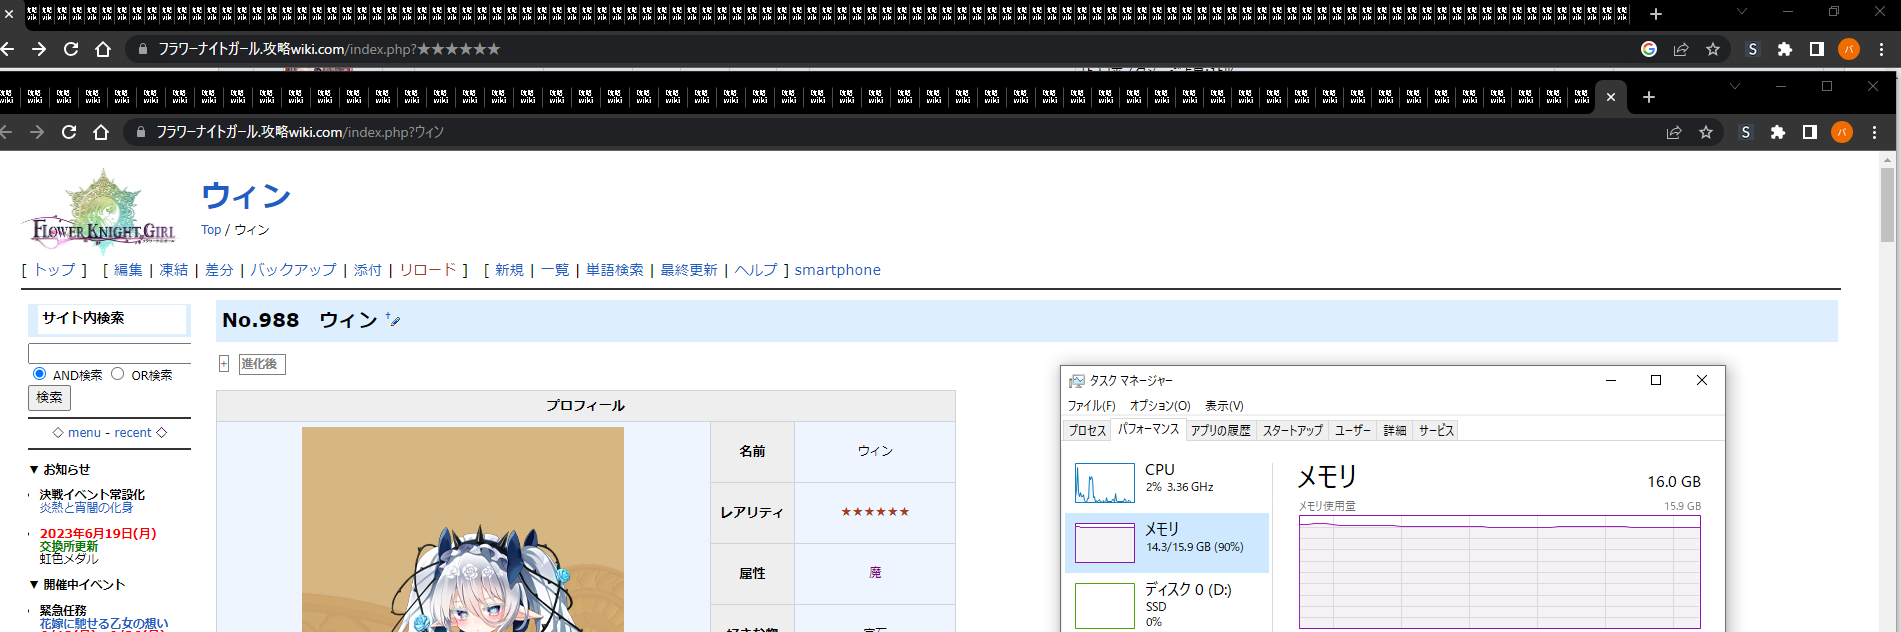Go to home page via front window's house icon
1901x632 pixels.
pos(101,132)
